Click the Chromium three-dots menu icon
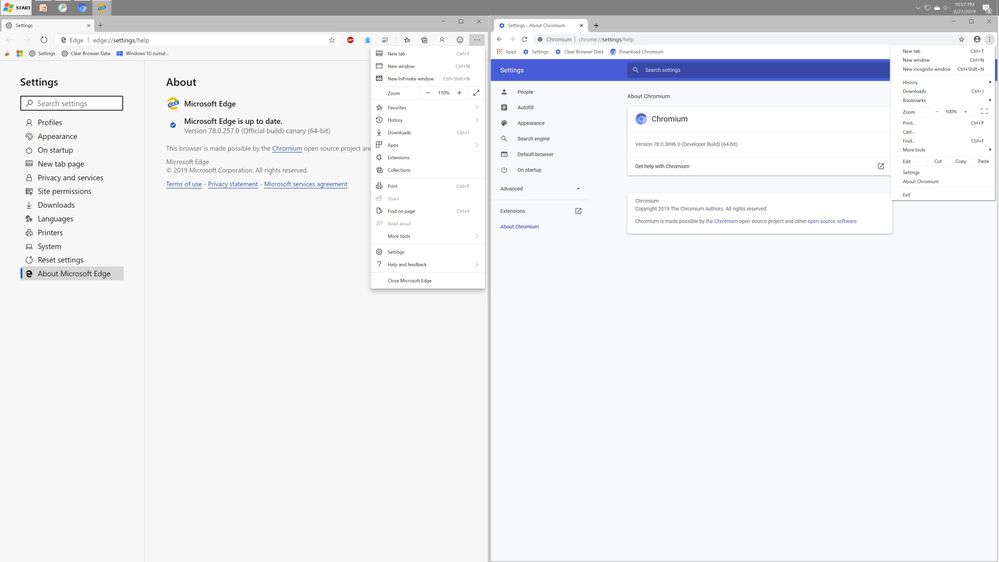Viewport: 999px width, 562px height. [x=989, y=39]
